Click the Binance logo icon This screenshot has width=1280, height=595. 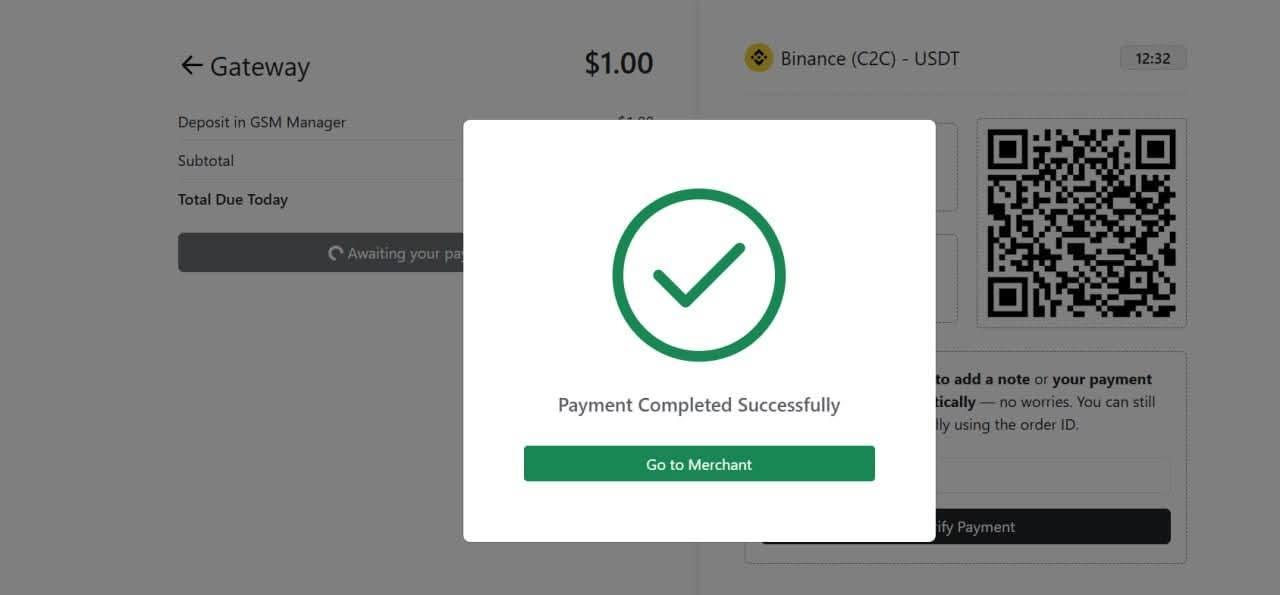point(759,58)
